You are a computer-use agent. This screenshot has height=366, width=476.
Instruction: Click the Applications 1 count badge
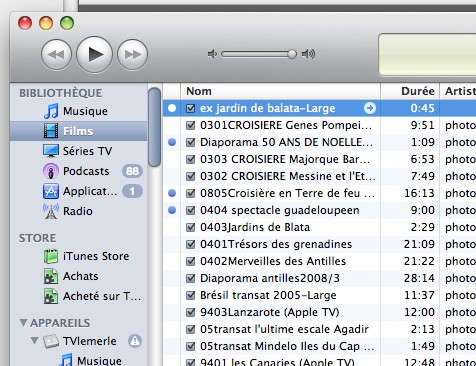[x=132, y=191]
